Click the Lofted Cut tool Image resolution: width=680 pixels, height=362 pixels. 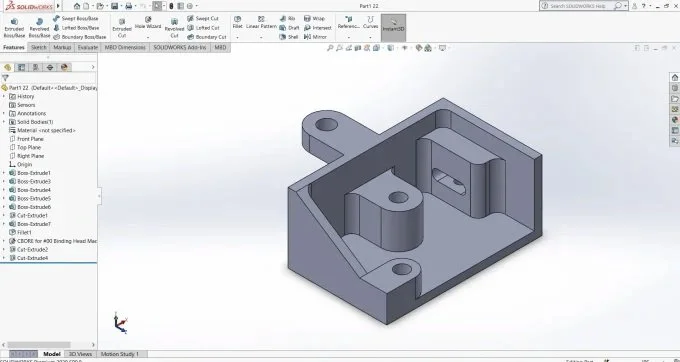tap(203, 28)
